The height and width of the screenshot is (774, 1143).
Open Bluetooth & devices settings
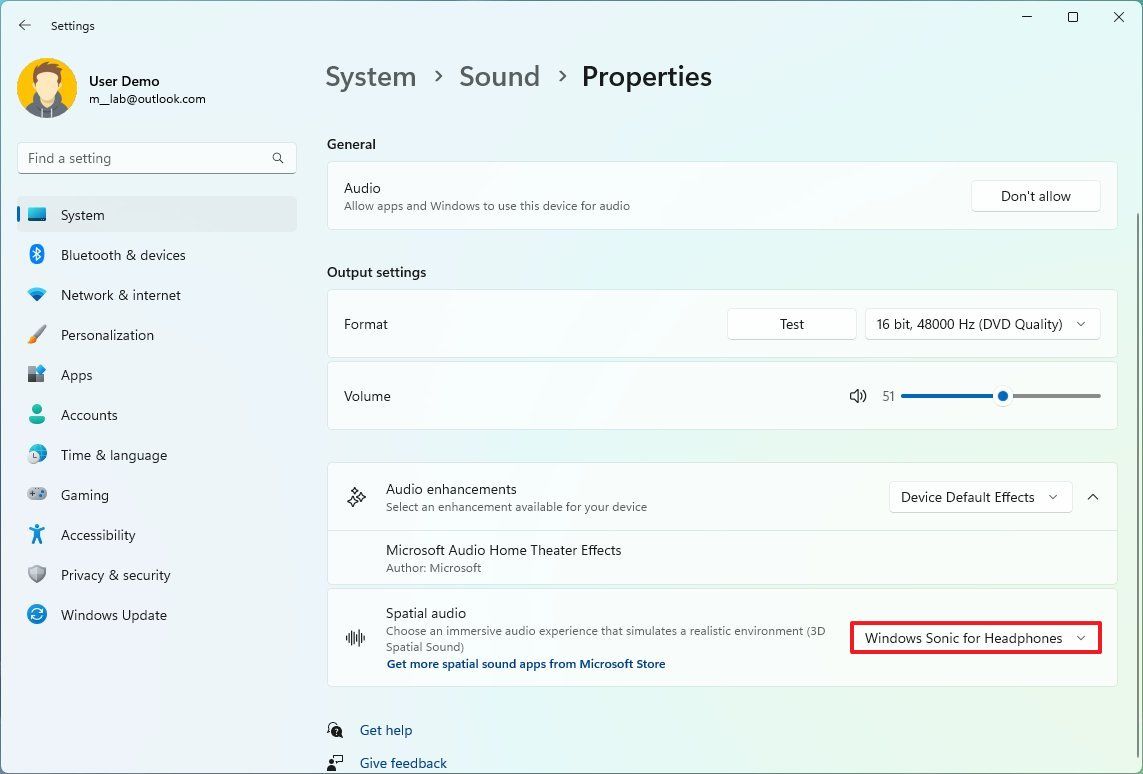click(122, 255)
